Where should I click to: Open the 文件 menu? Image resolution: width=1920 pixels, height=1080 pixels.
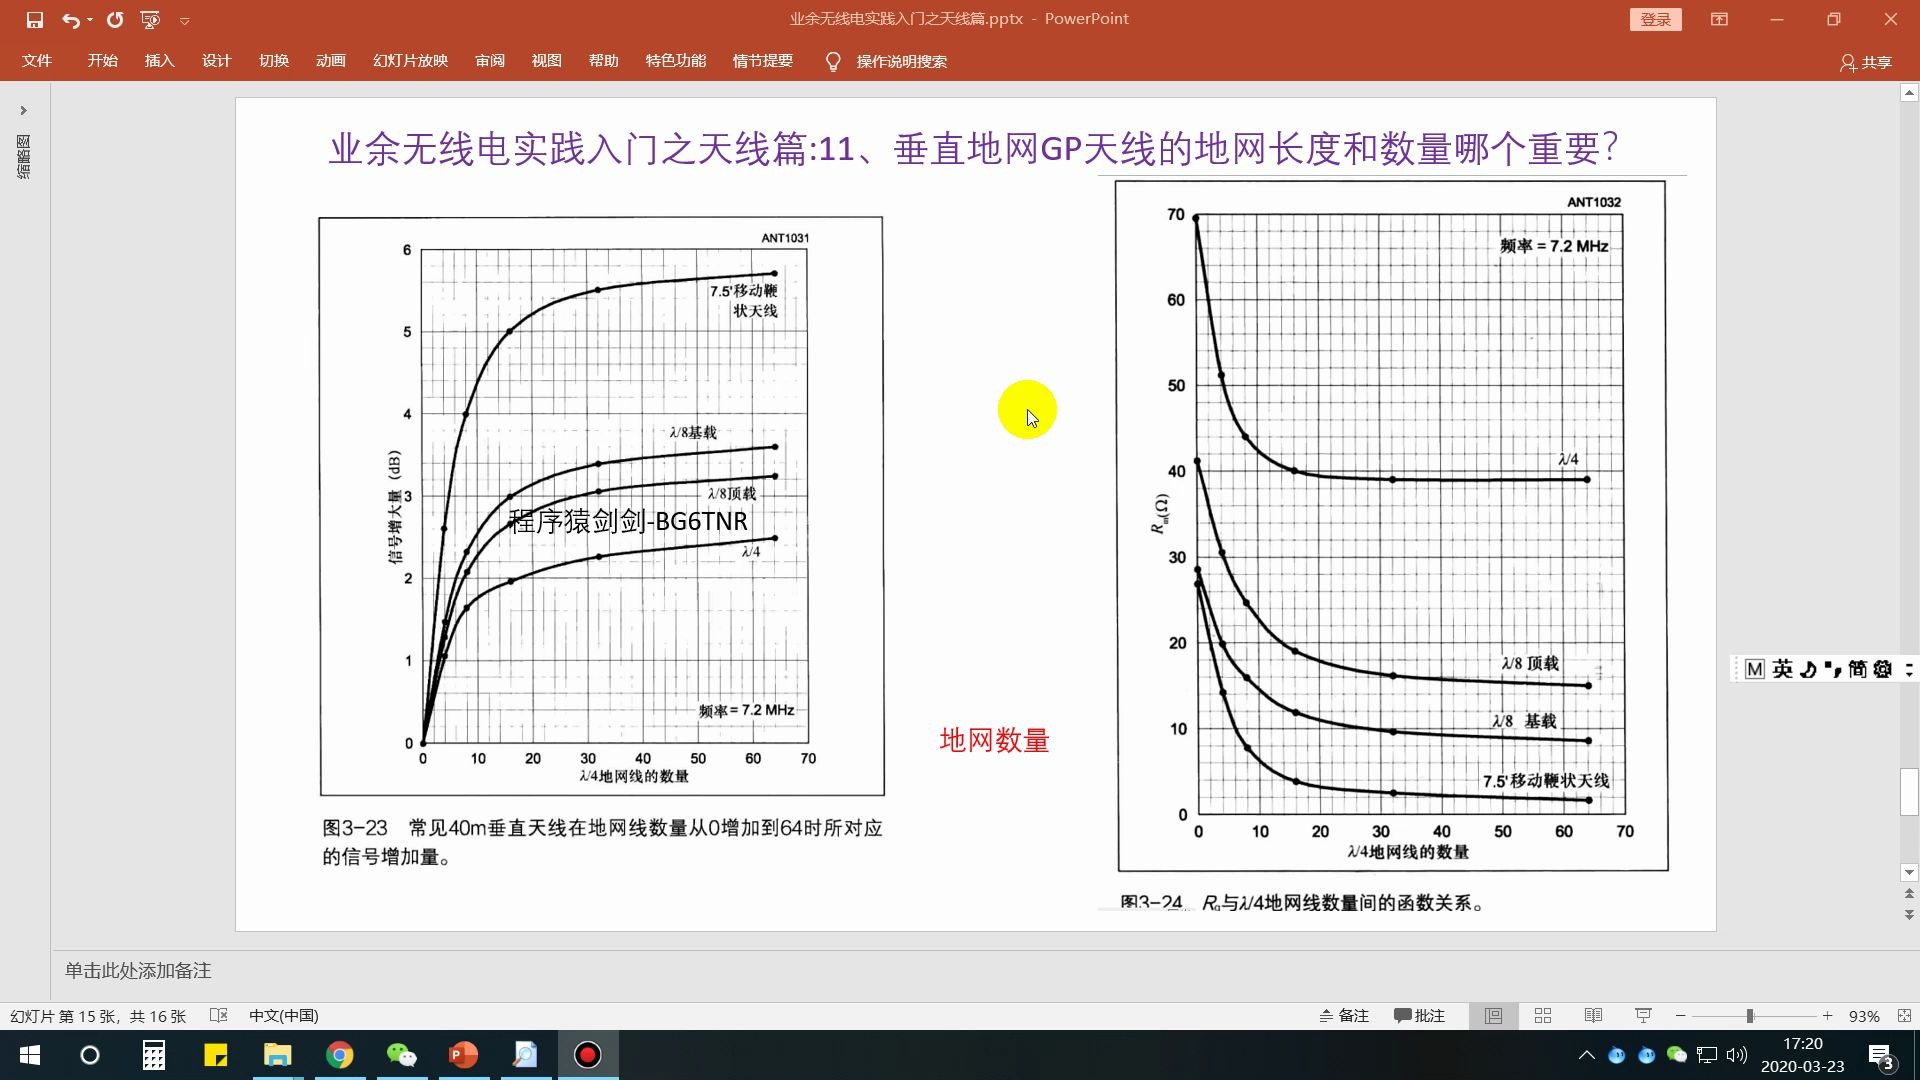click(x=37, y=61)
